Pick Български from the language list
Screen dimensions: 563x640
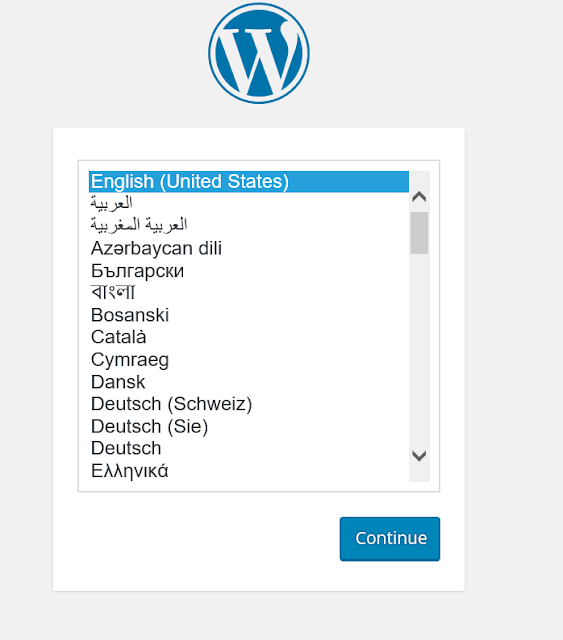[249, 271]
